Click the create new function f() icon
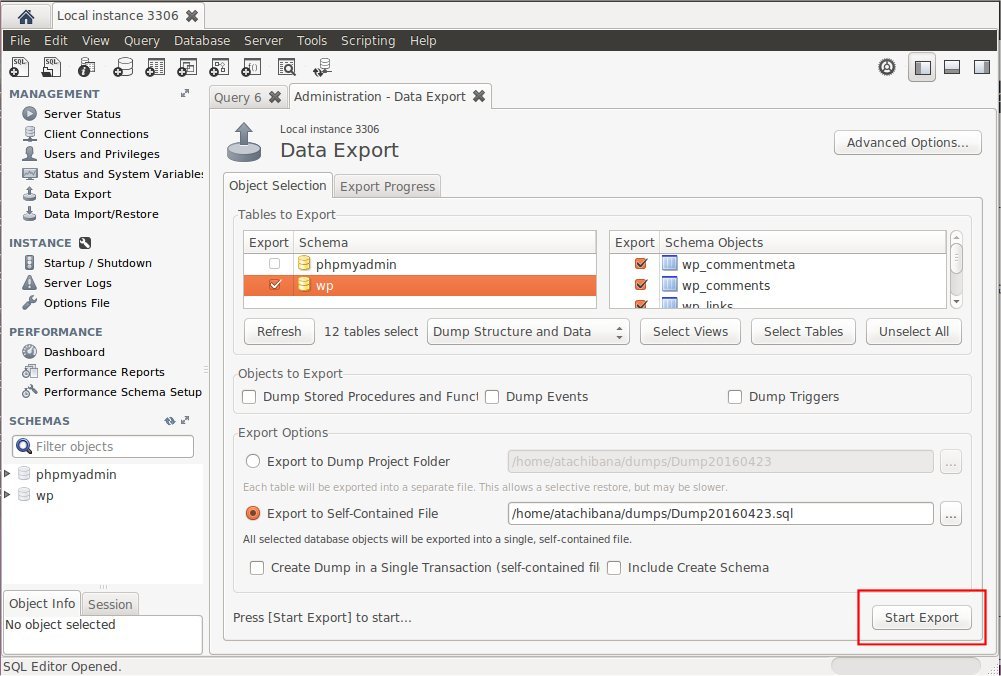Screen dimensions: 1001x676 click(x=251, y=66)
